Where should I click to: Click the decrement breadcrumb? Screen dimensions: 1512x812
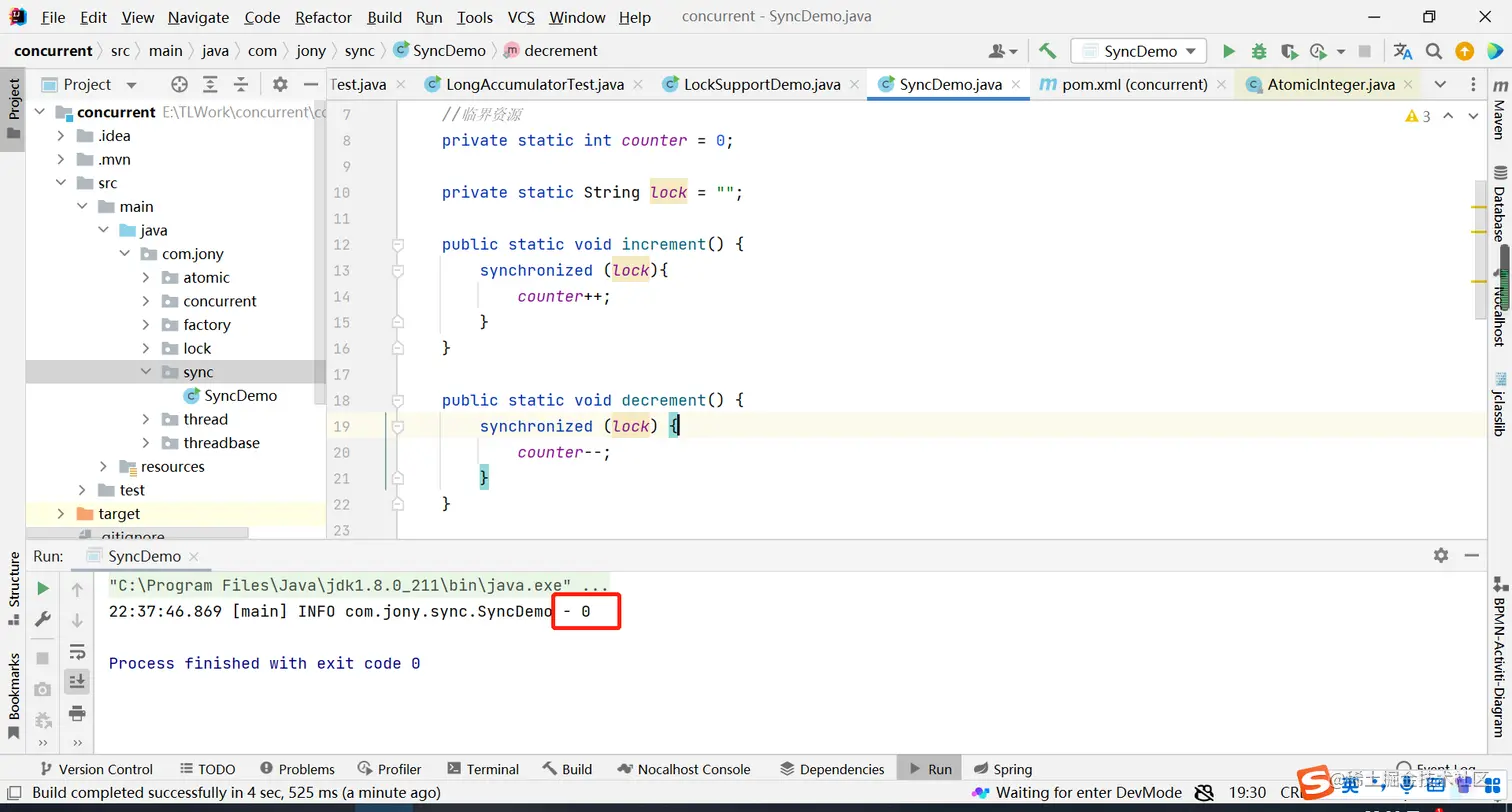[551, 51]
